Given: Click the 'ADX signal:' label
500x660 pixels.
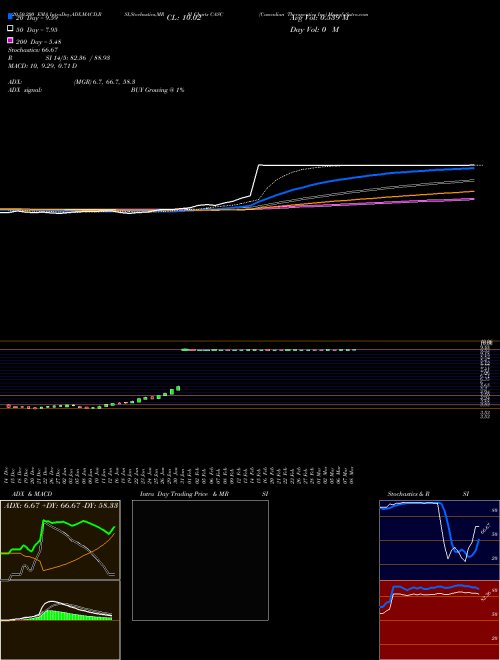Looking at the screenshot, I should click(x=25, y=90).
